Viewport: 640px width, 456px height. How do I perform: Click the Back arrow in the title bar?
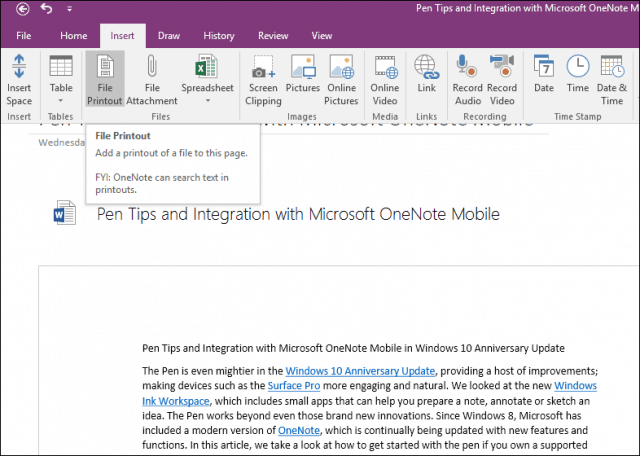coord(22,9)
